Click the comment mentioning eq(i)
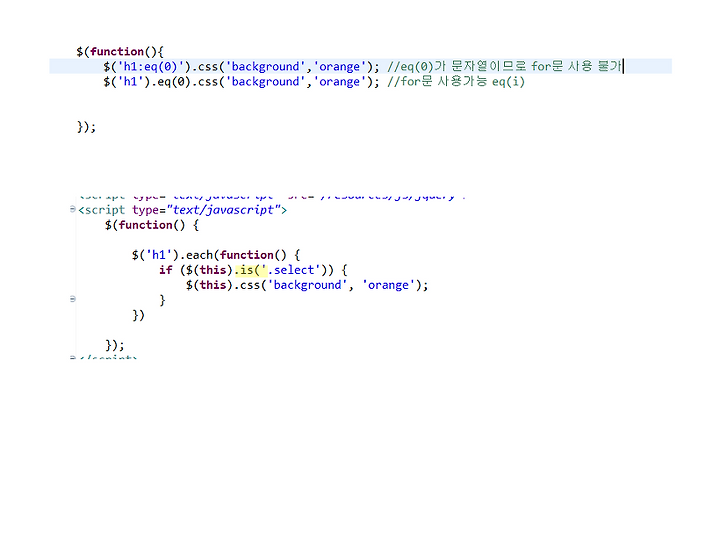The width and height of the screenshot is (720, 540). pos(456,82)
